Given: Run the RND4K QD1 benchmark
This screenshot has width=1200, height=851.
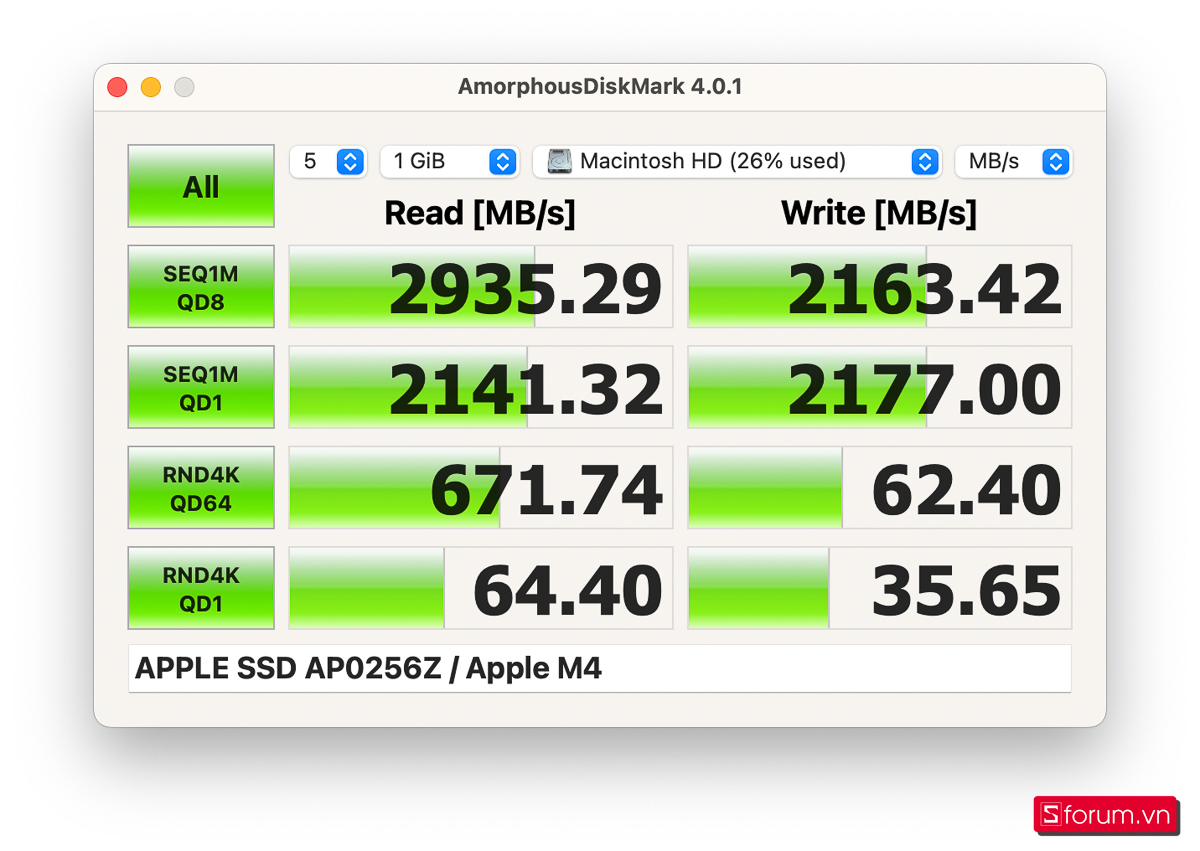Looking at the screenshot, I should pyautogui.click(x=201, y=588).
